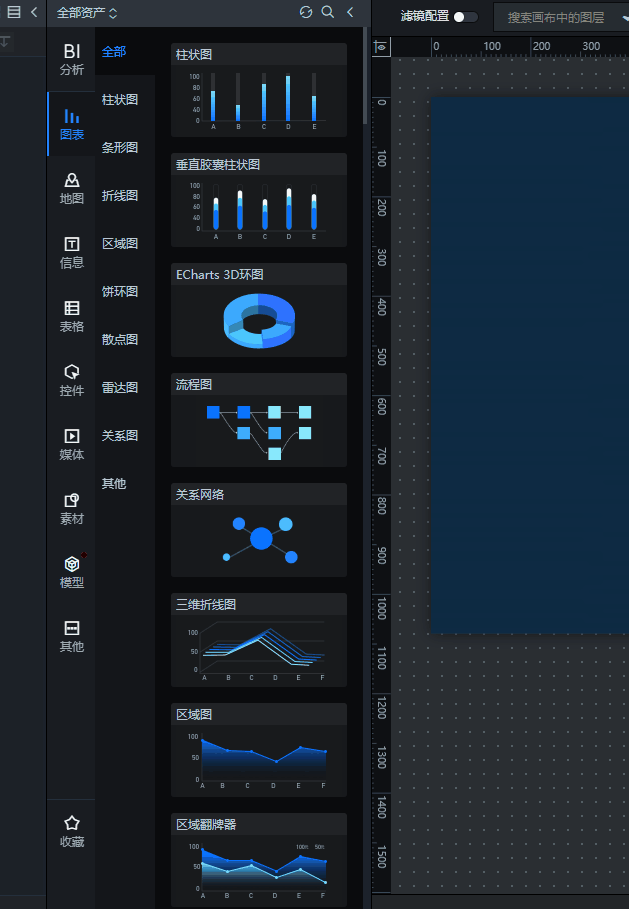Toggle ruler guide visibility eye icon

point(381,46)
